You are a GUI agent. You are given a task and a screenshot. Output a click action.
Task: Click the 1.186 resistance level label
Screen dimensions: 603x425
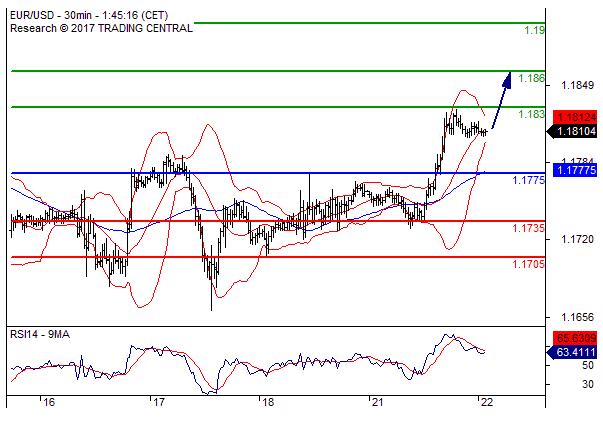(x=531, y=78)
